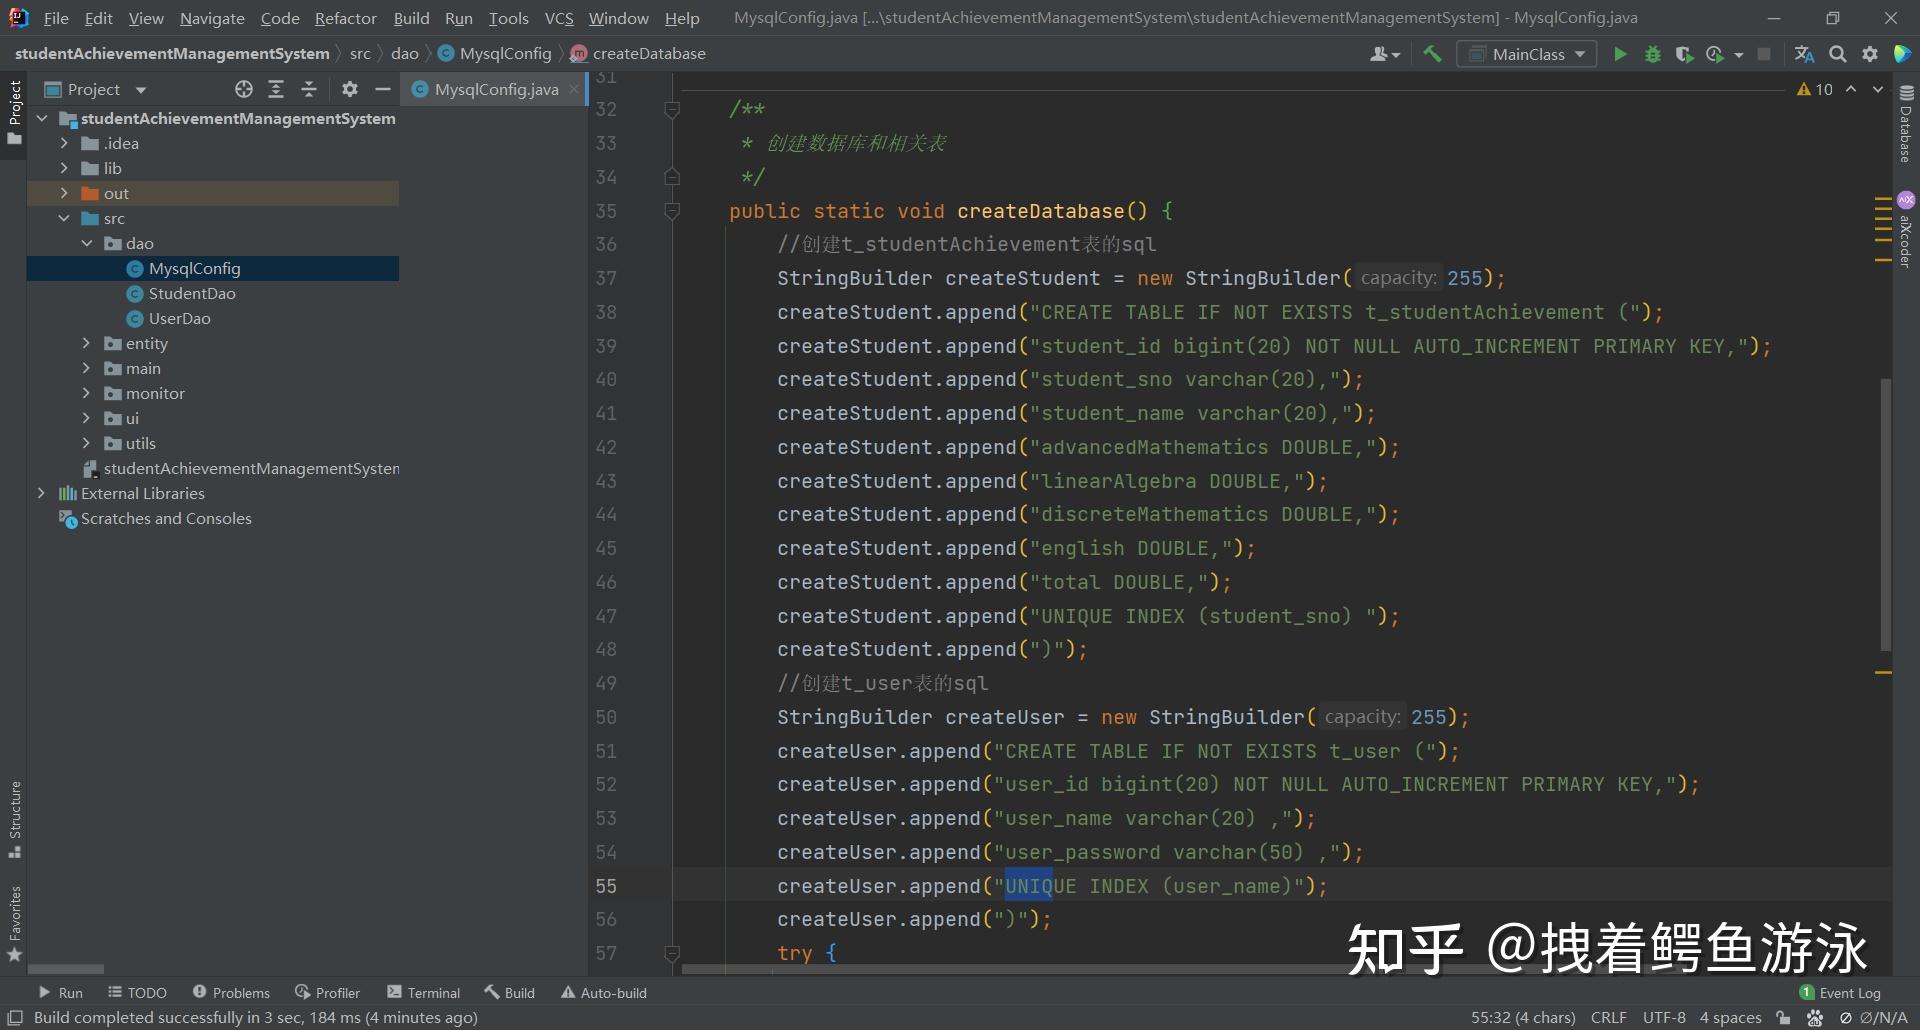This screenshot has height=1030, width=1920.
Task: Open Search Everywhere magnifier
Action: click(1838, 54)
